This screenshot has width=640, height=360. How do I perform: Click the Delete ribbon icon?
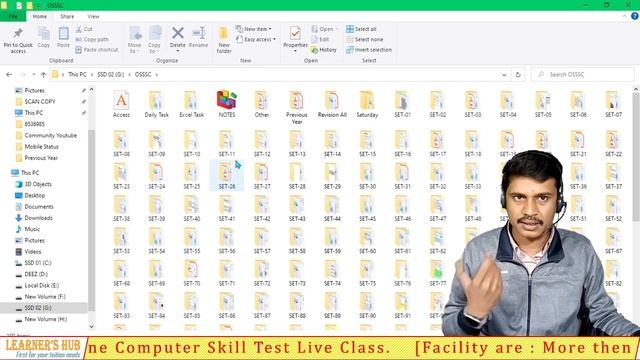coord(178,39)
